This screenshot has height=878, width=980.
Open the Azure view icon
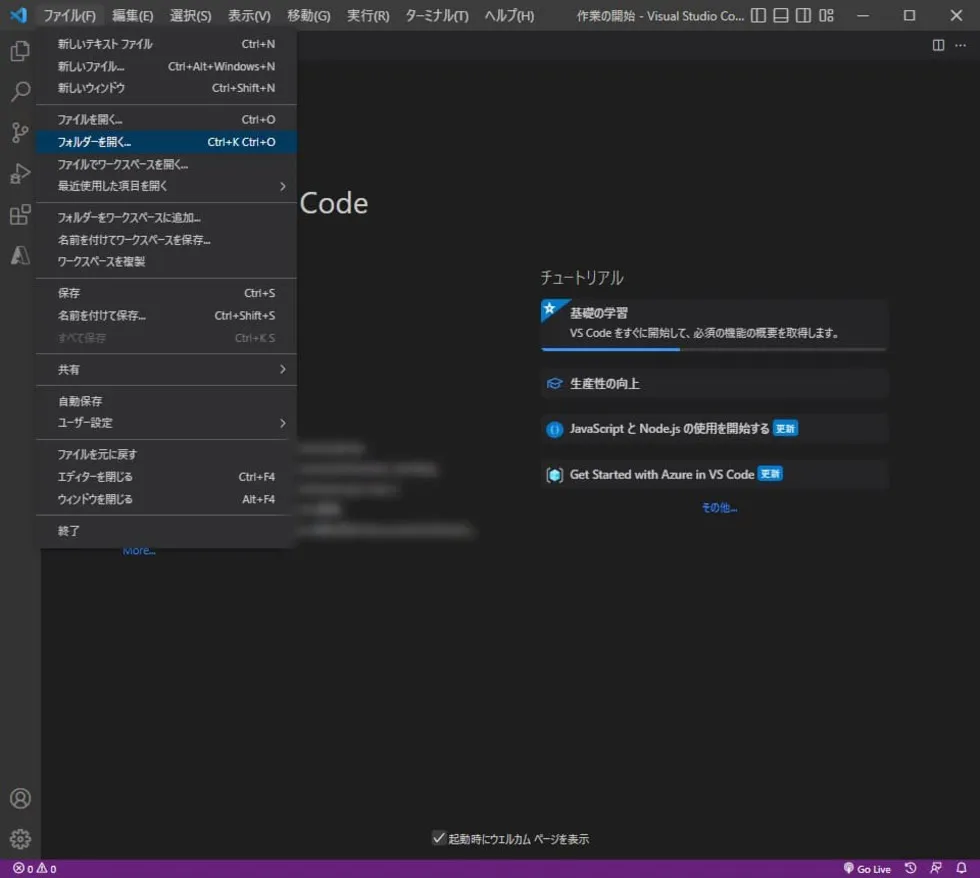pyautogui.click(x=20, y=255)
